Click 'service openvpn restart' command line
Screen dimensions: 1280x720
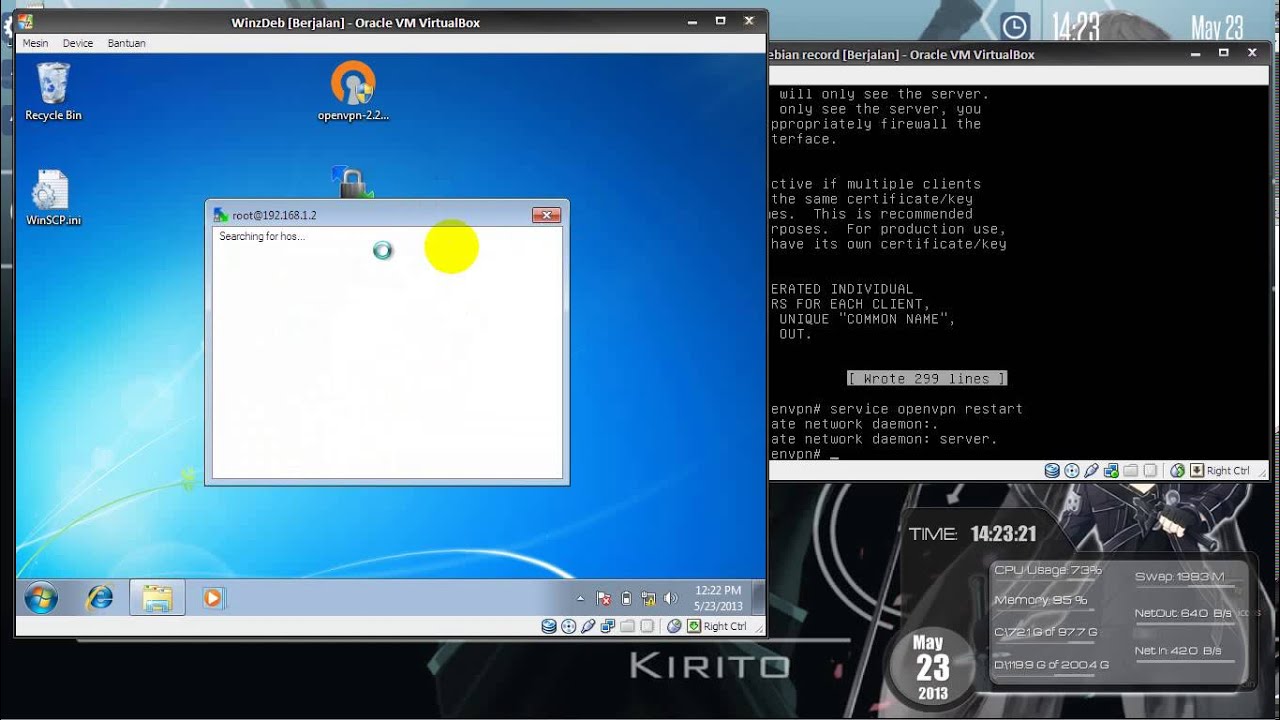[x=926, y=409]
